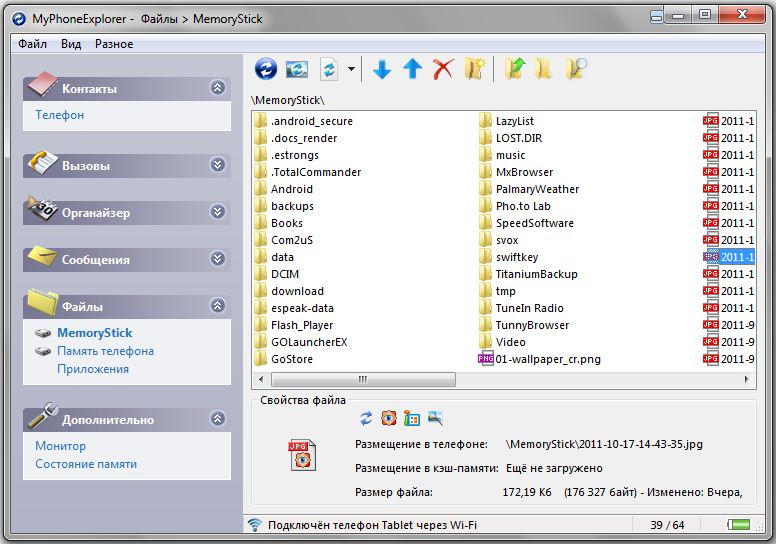Click the Контакты book icon
The width and height of the screenshot is (776, 544).
pyautogui.click(x=43, y=84)
